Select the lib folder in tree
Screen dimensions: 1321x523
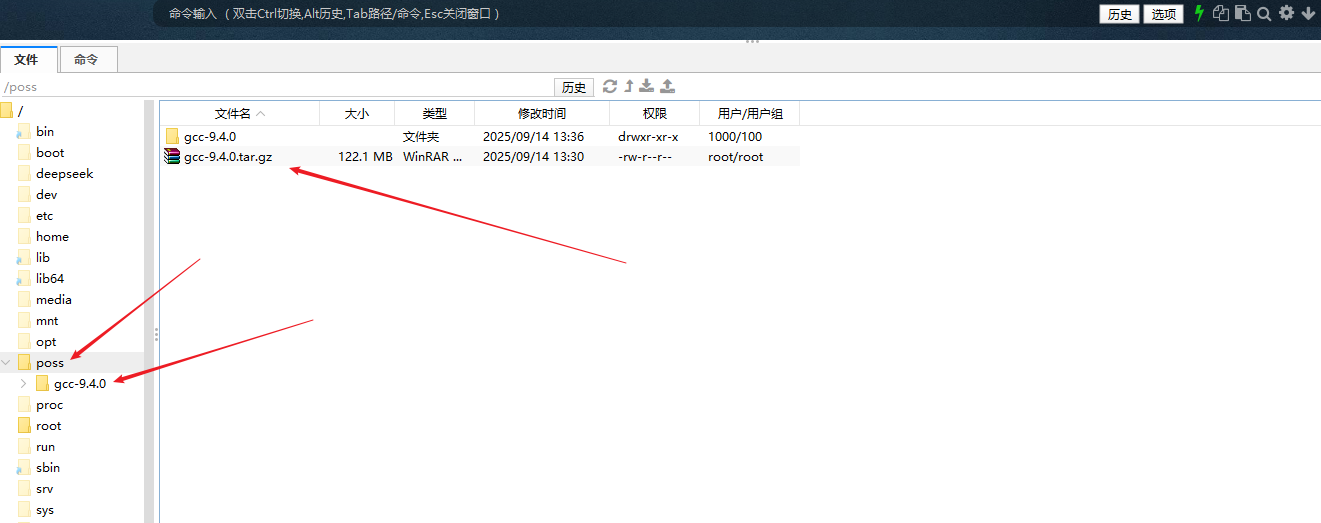coord(43,257)
